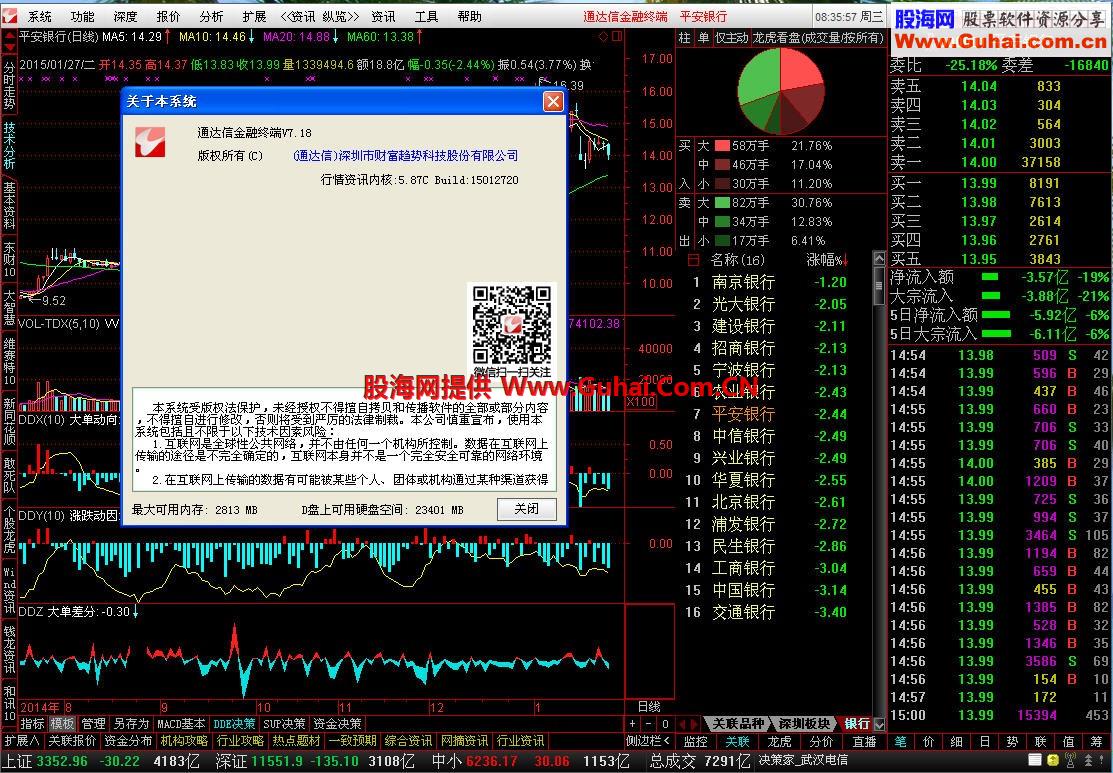
Task: Expand the 扩展∧ panel at the bottom left
Action: point(22,742)
